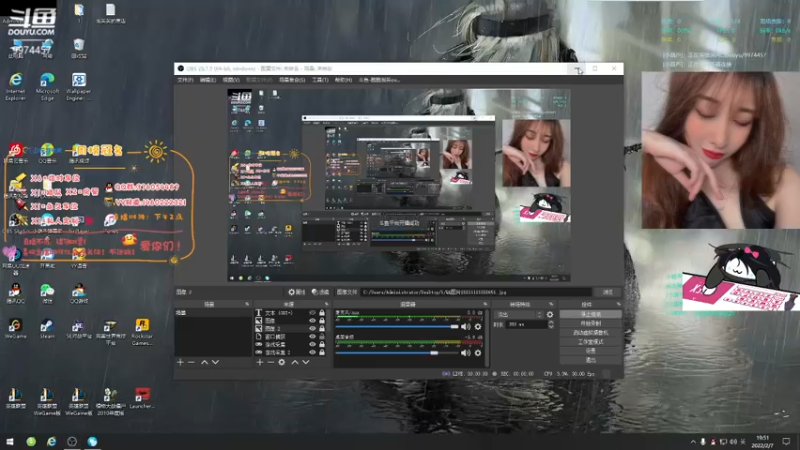800x450 pixels.
Task: Select the WeGame desktop shortcut
Action: (x=15, y=329)
